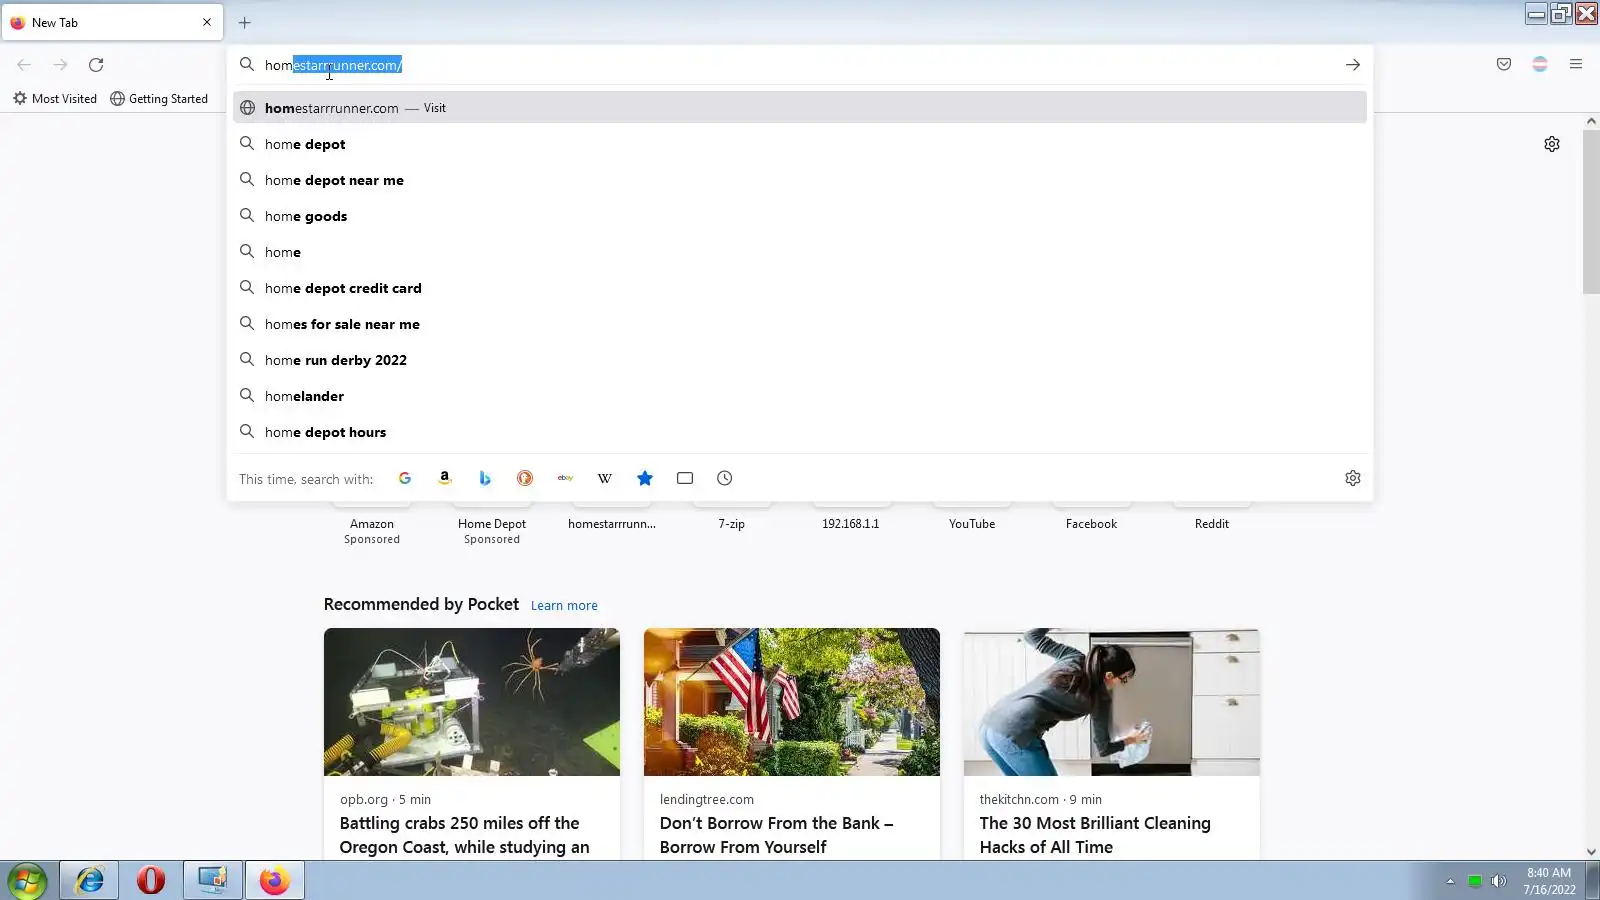Screen dimensions: 1600x900
Task: Search with Google this time
Action: point(405,478)
